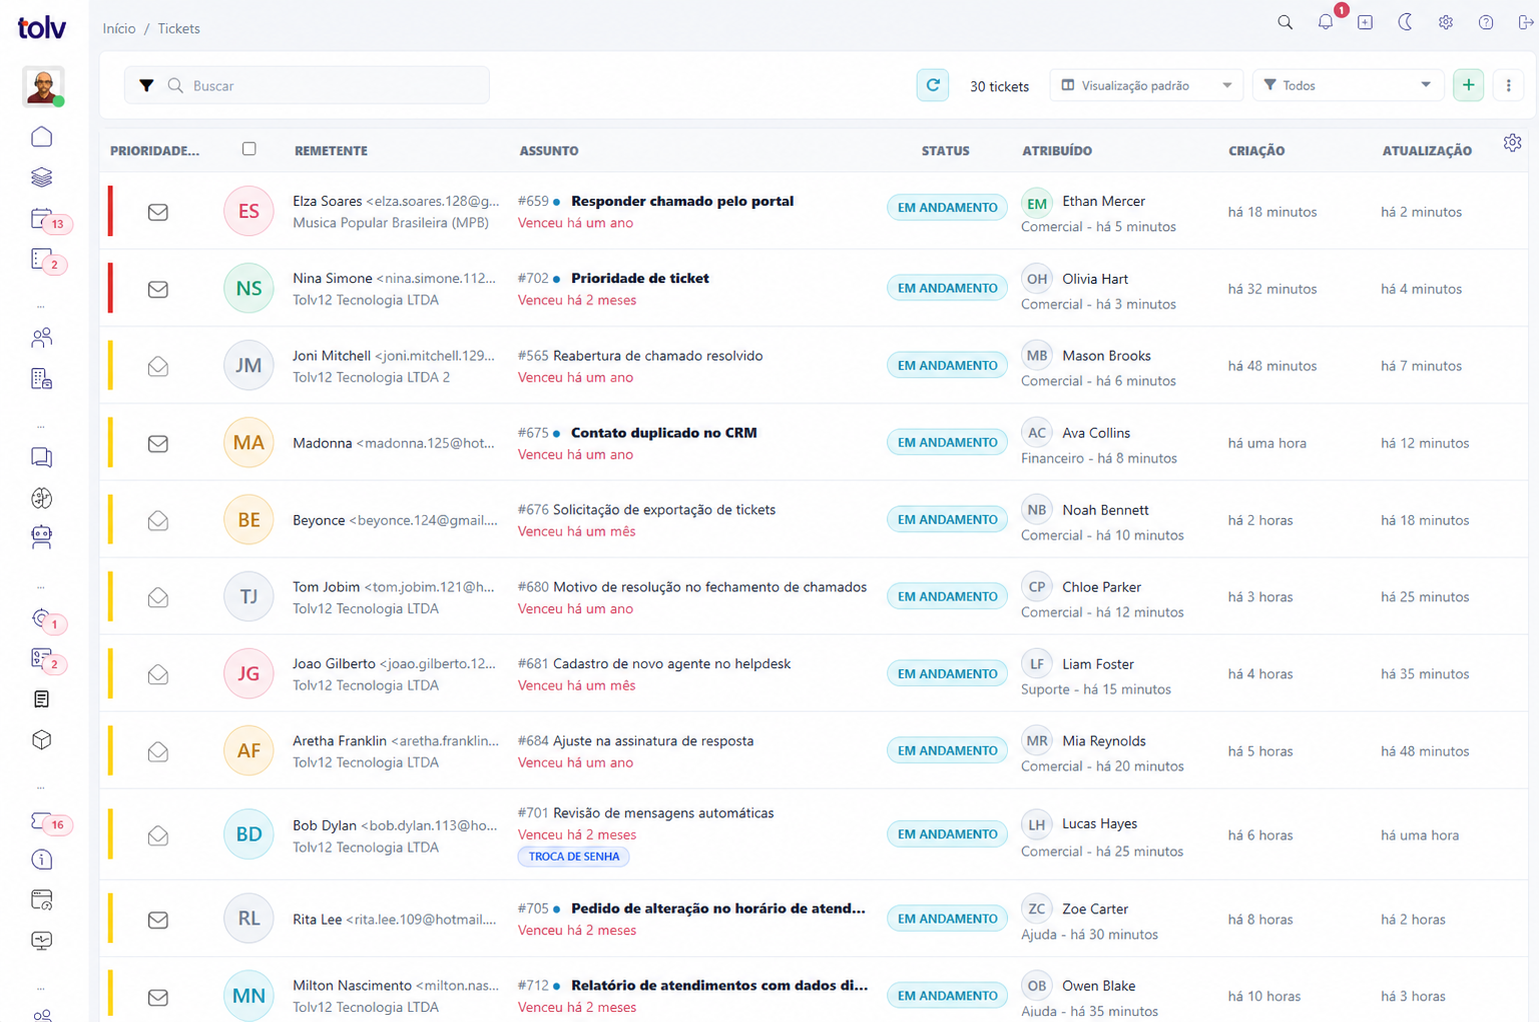Sort by PRIORIDADE column header
The image size is (1539, 1022).
tap(155, 151)
